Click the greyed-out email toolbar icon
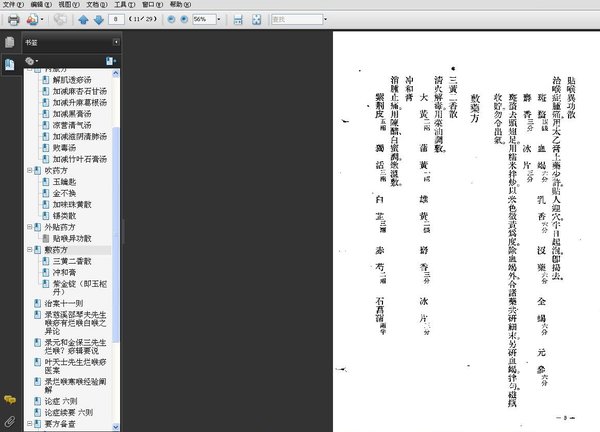600x432 pixels. coord(60,19)
